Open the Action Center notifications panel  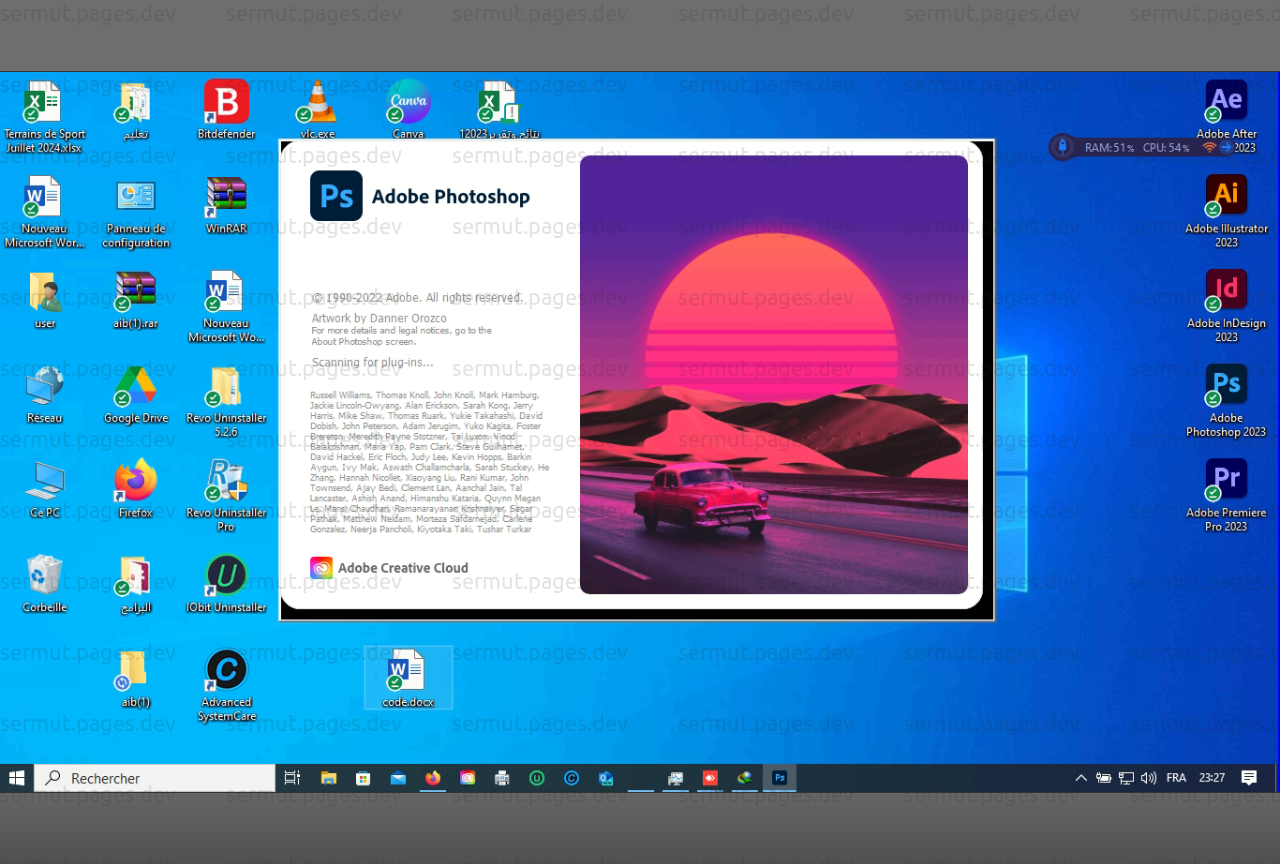click(x=1249, y=777)
